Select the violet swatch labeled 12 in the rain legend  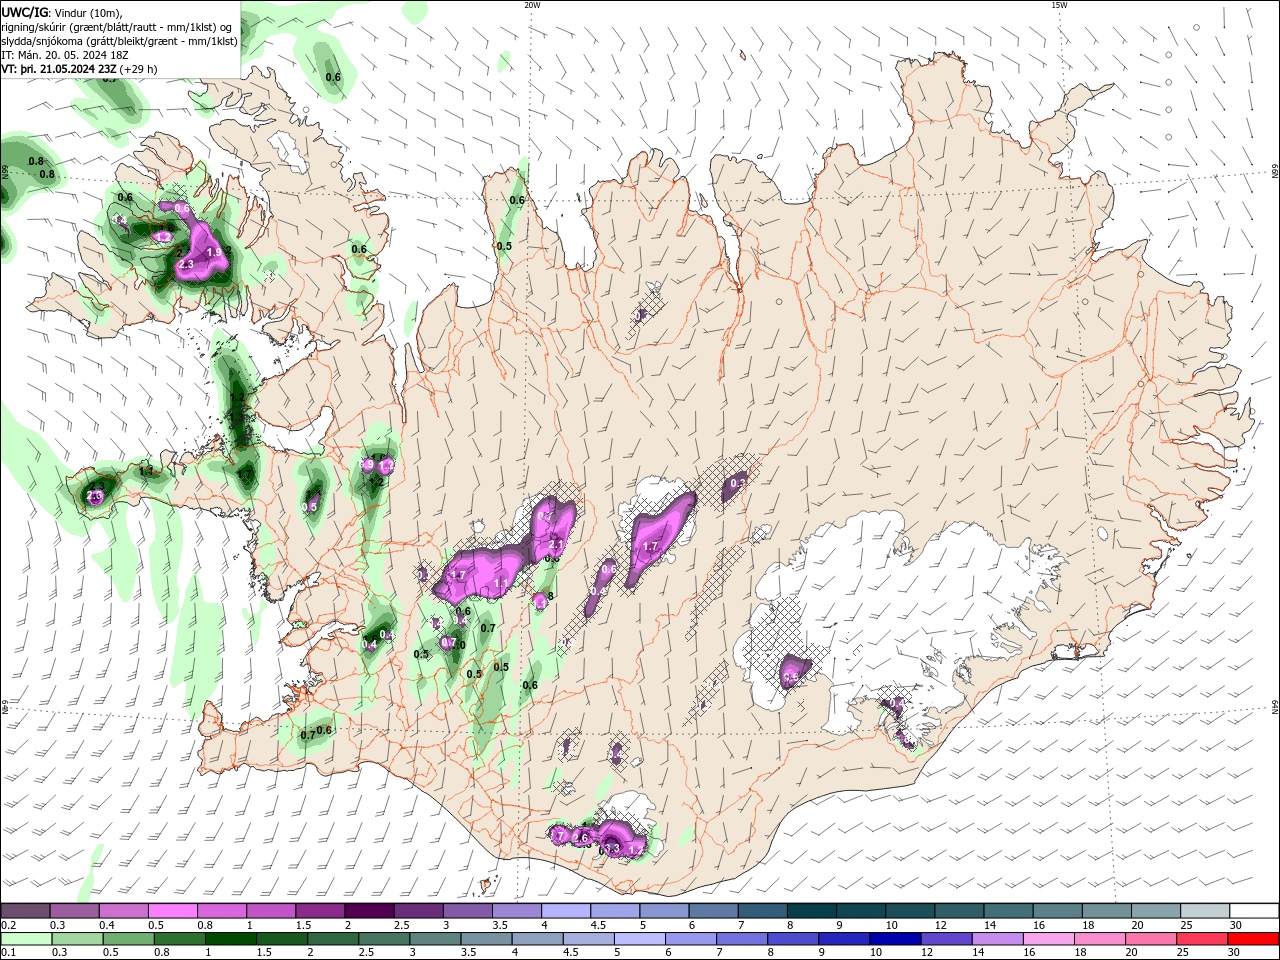(946, 939)
